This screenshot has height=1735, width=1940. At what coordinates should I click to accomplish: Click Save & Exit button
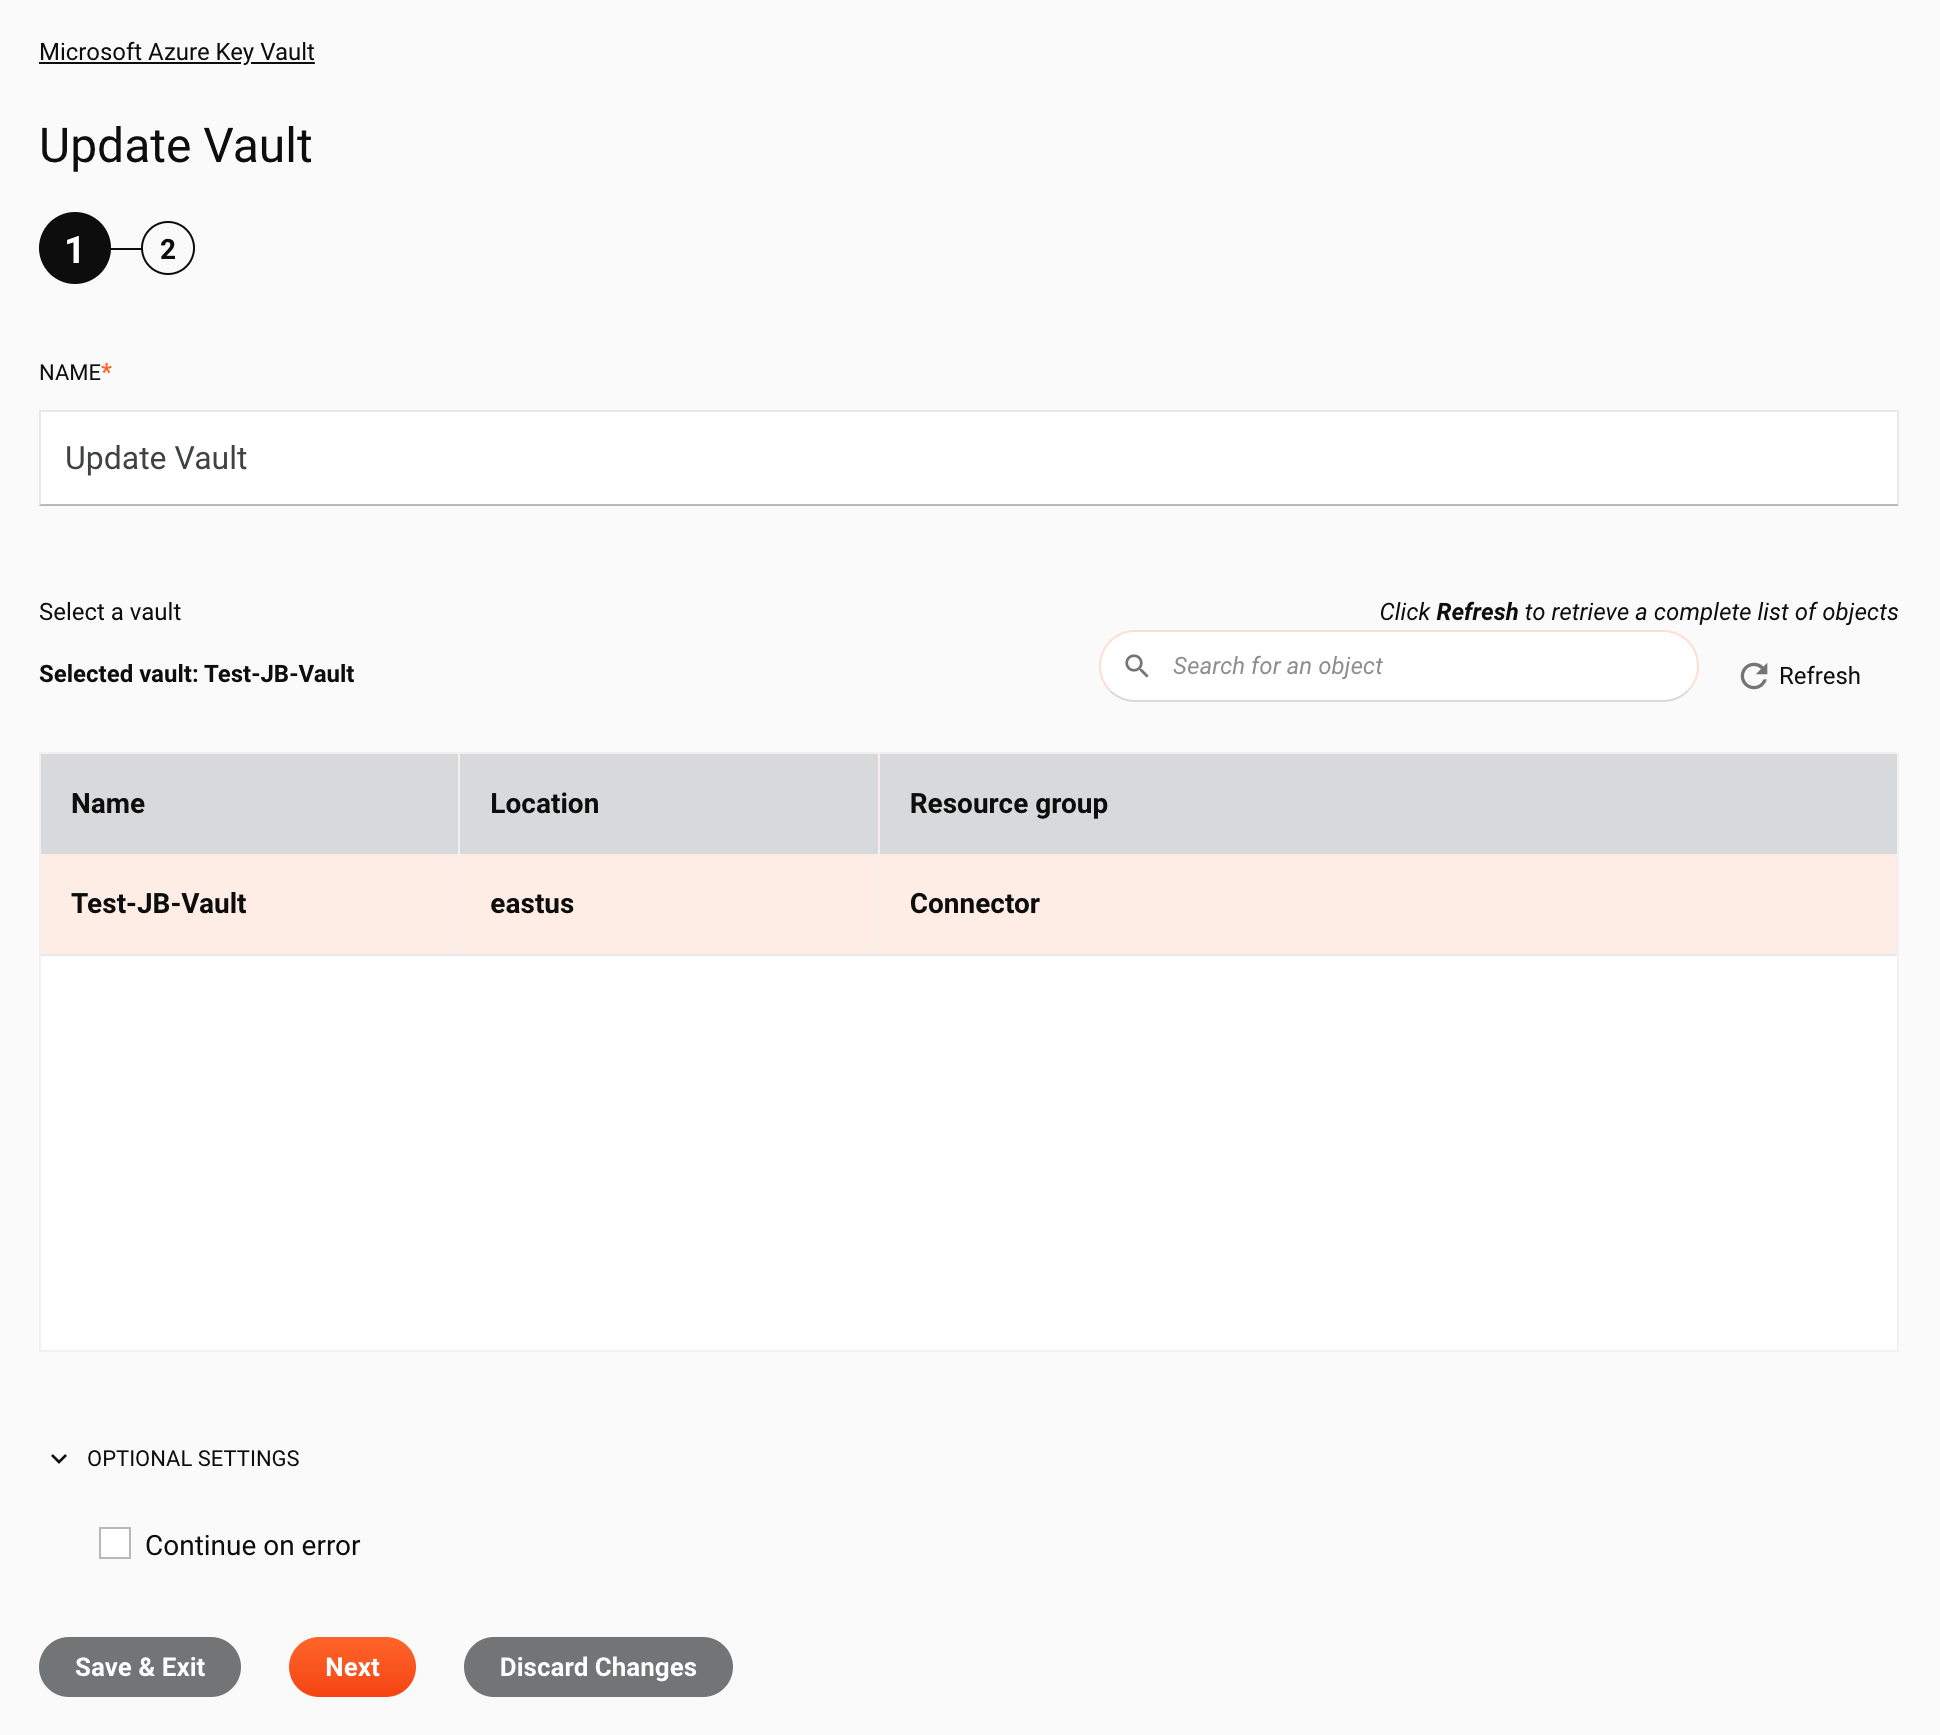[x=139, y=1666]
